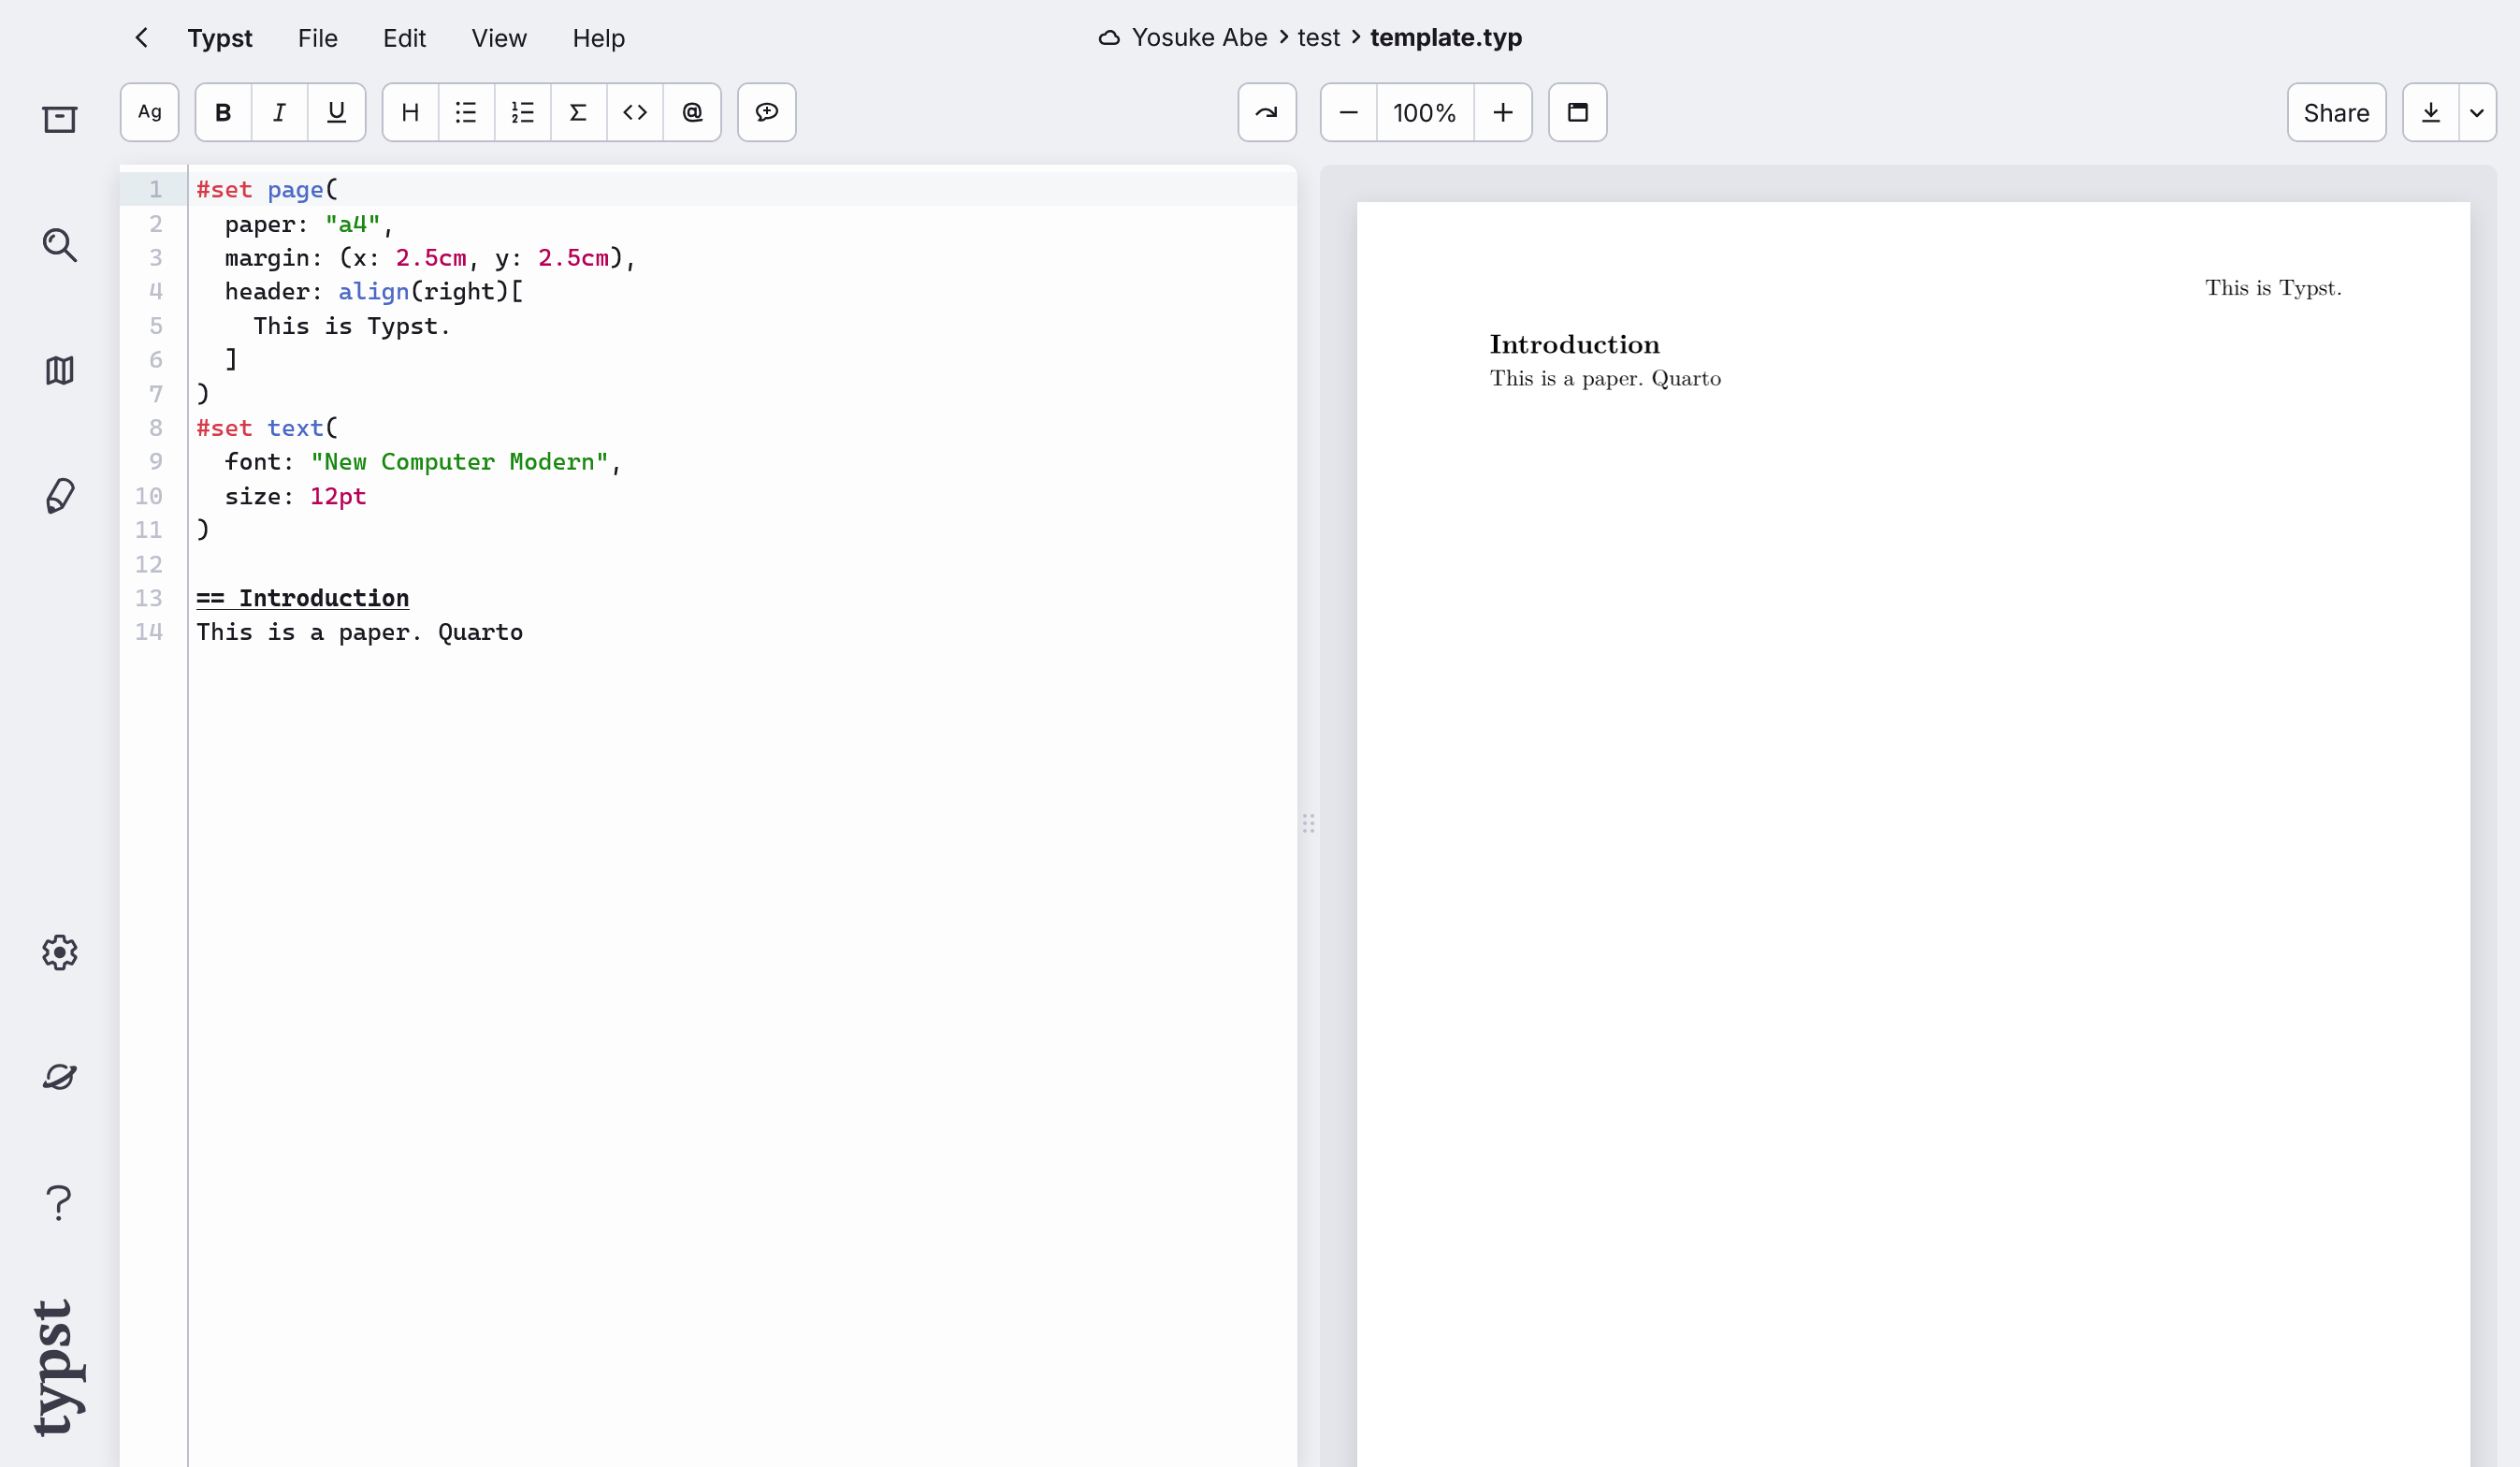Viewport: 2520px width, 1467px height.
Task: Insert a numbered list
Action: click(x=522, y=112)
